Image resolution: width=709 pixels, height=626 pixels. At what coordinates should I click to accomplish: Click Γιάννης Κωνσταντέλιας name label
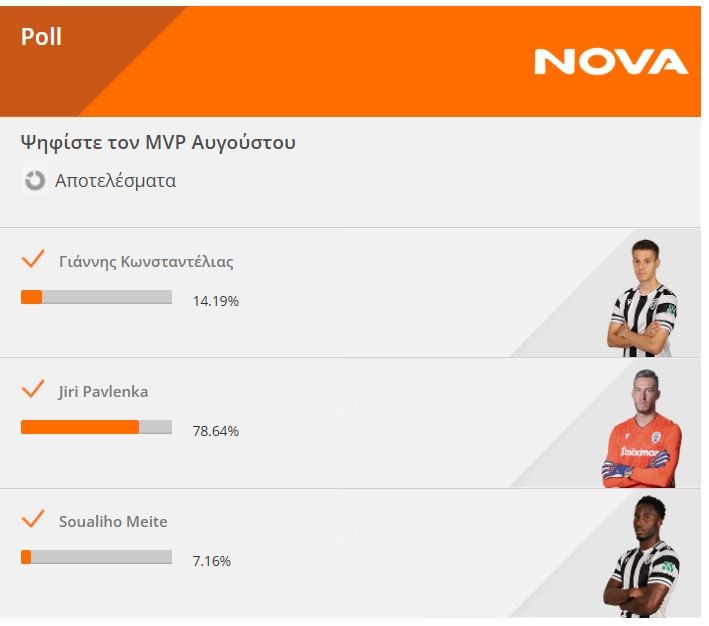coord(146,262)
